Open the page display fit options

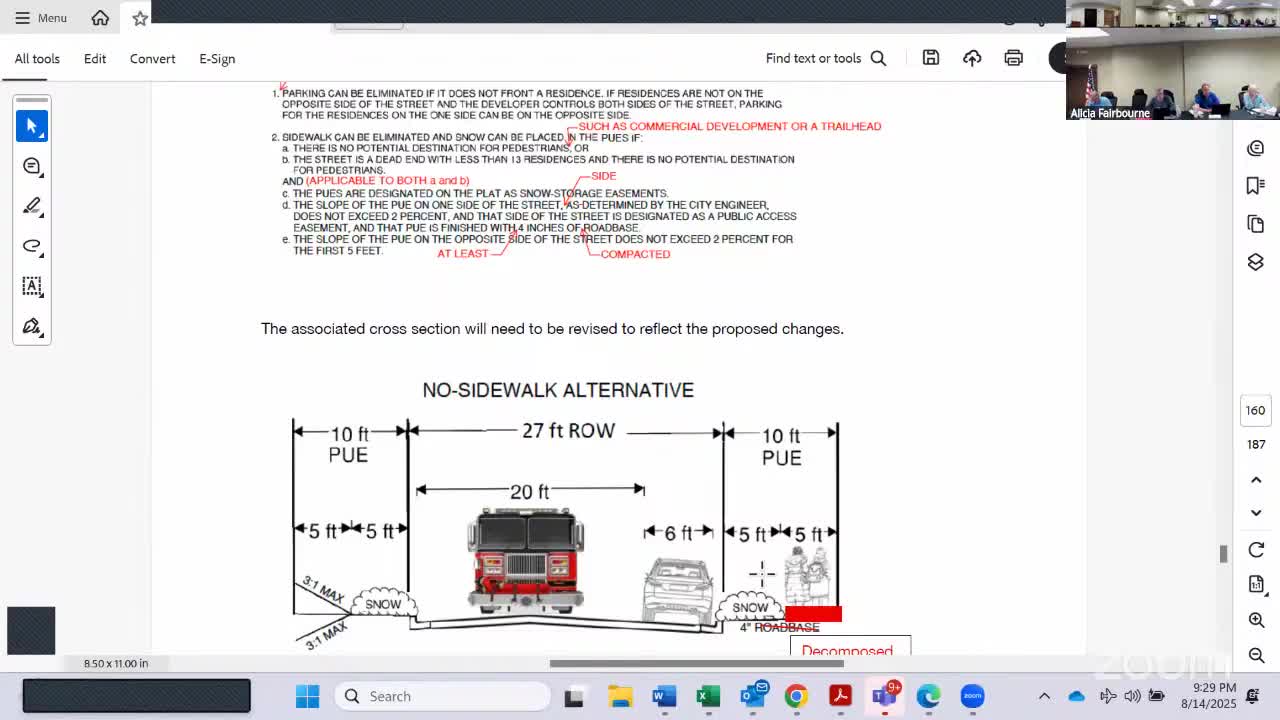point(1256,584)
